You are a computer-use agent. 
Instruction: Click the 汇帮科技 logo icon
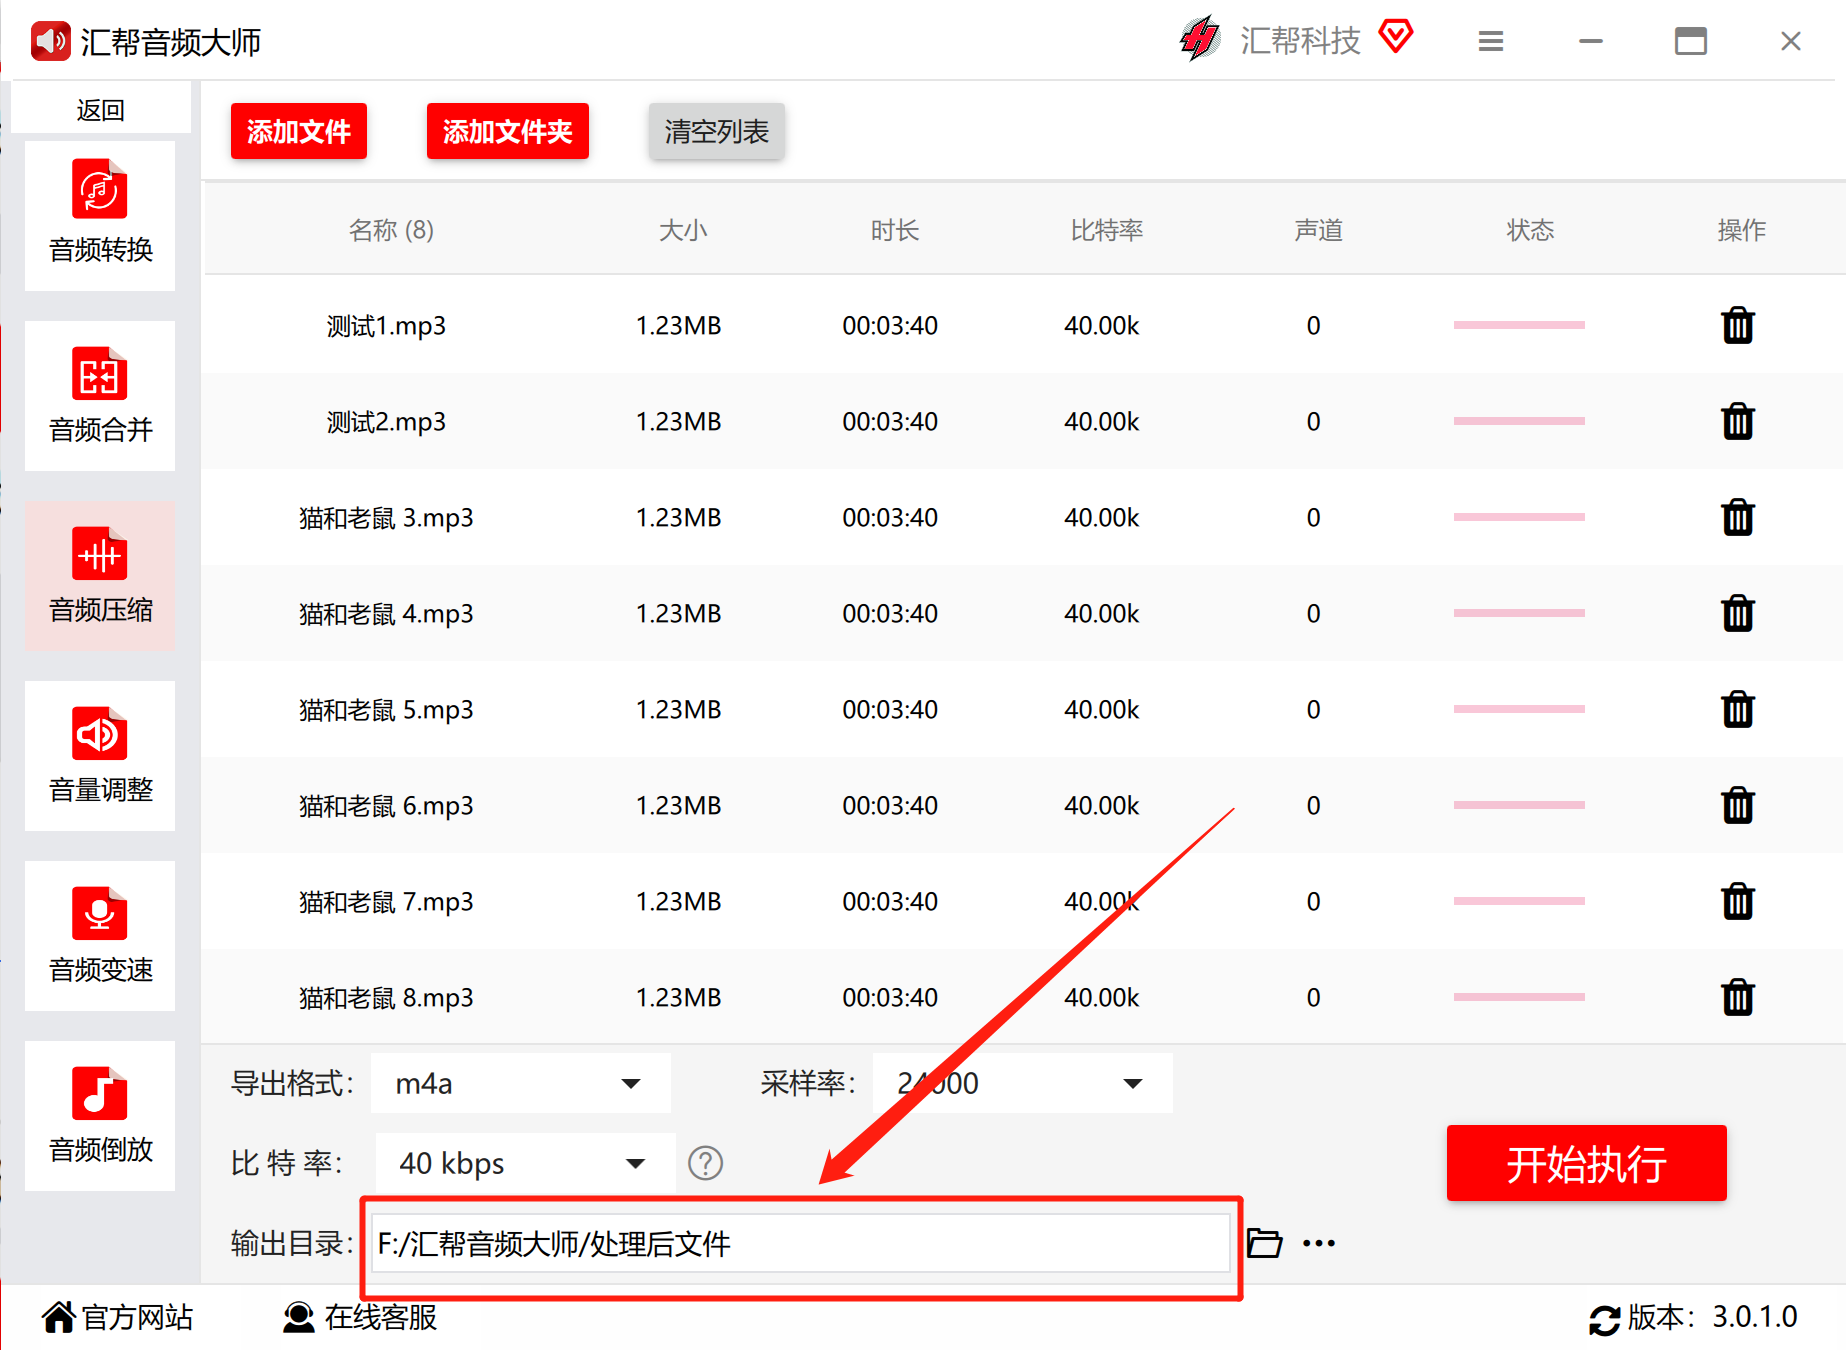click(x=1200, y=39)
